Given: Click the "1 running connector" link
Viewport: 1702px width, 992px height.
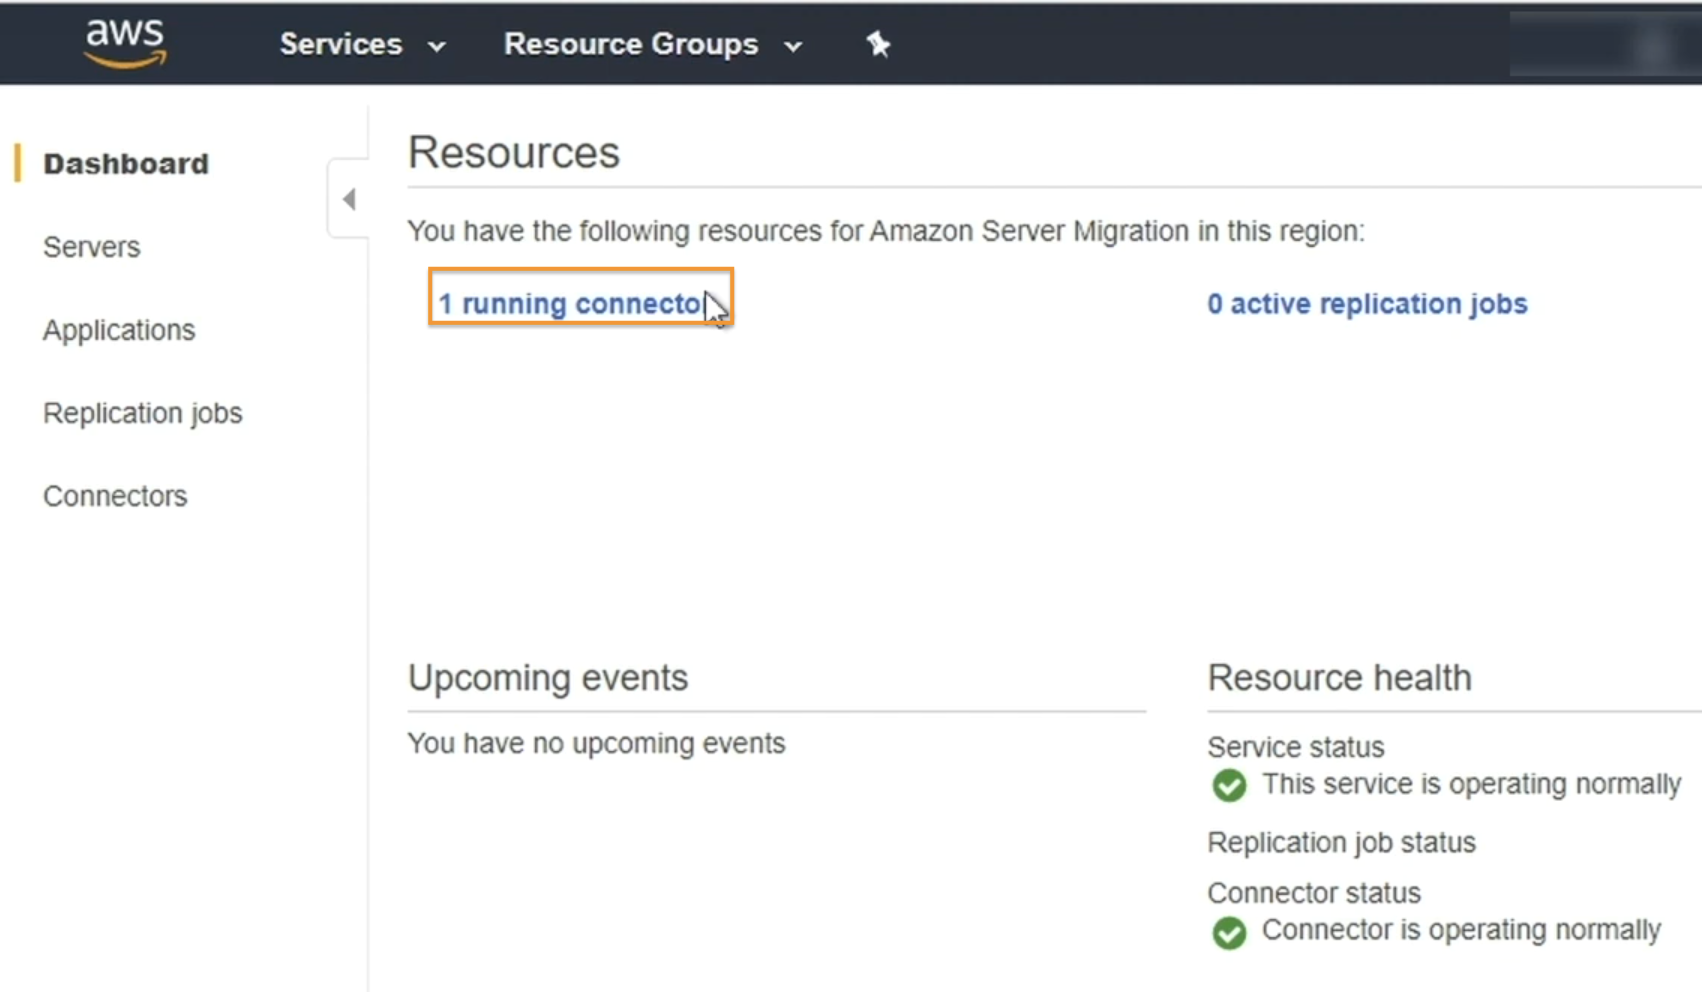Looking at the screenshot, I should (571, 304).
